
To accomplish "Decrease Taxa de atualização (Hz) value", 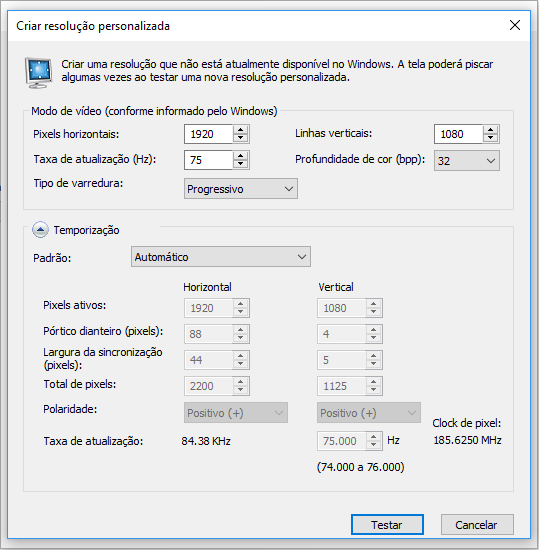I will (241, 164).
